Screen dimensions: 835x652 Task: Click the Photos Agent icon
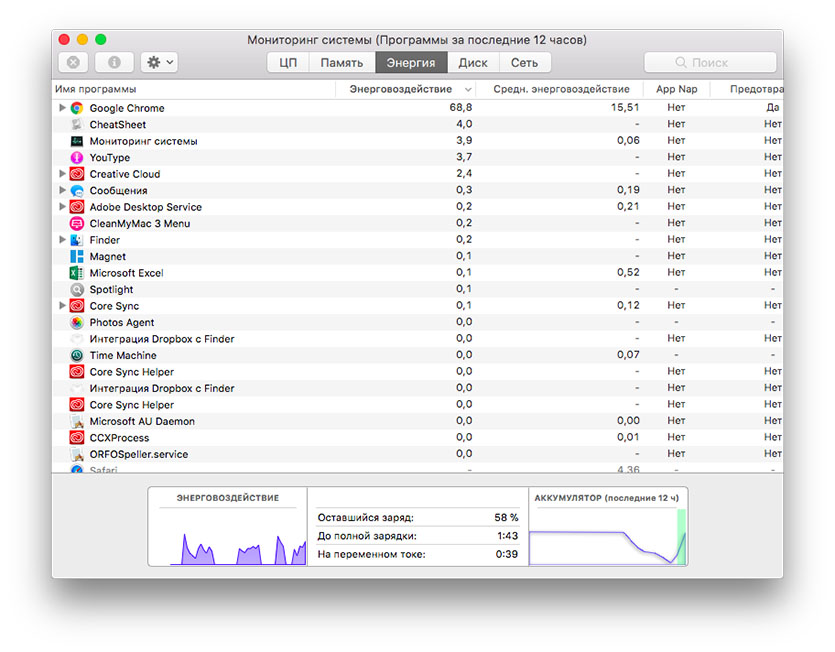pyautogui.click(x=77, y=323)
